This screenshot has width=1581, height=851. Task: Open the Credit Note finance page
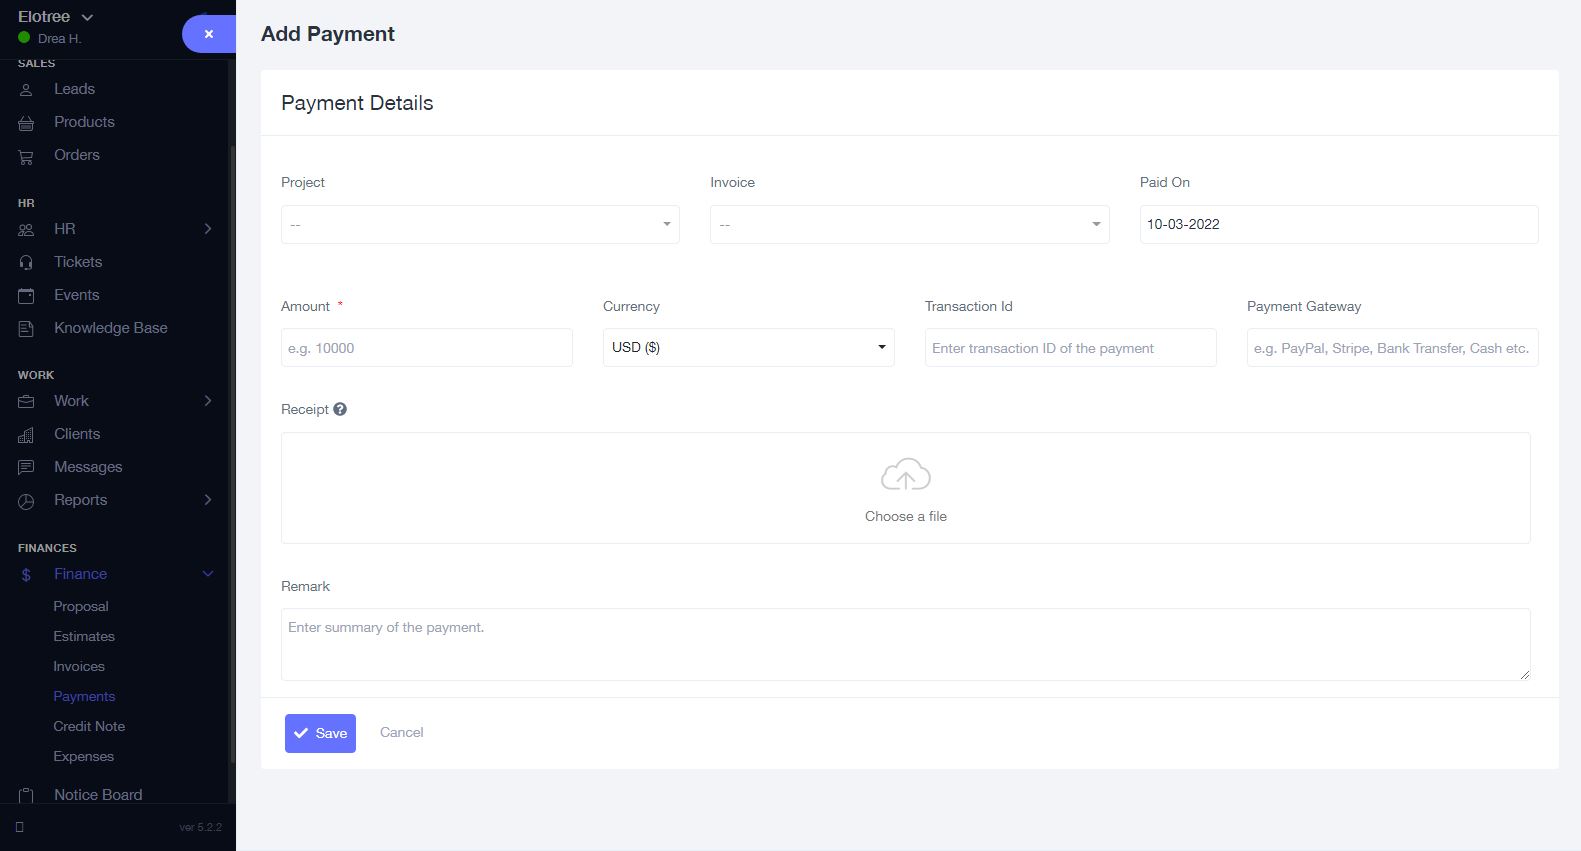click(x=89, y=726)
